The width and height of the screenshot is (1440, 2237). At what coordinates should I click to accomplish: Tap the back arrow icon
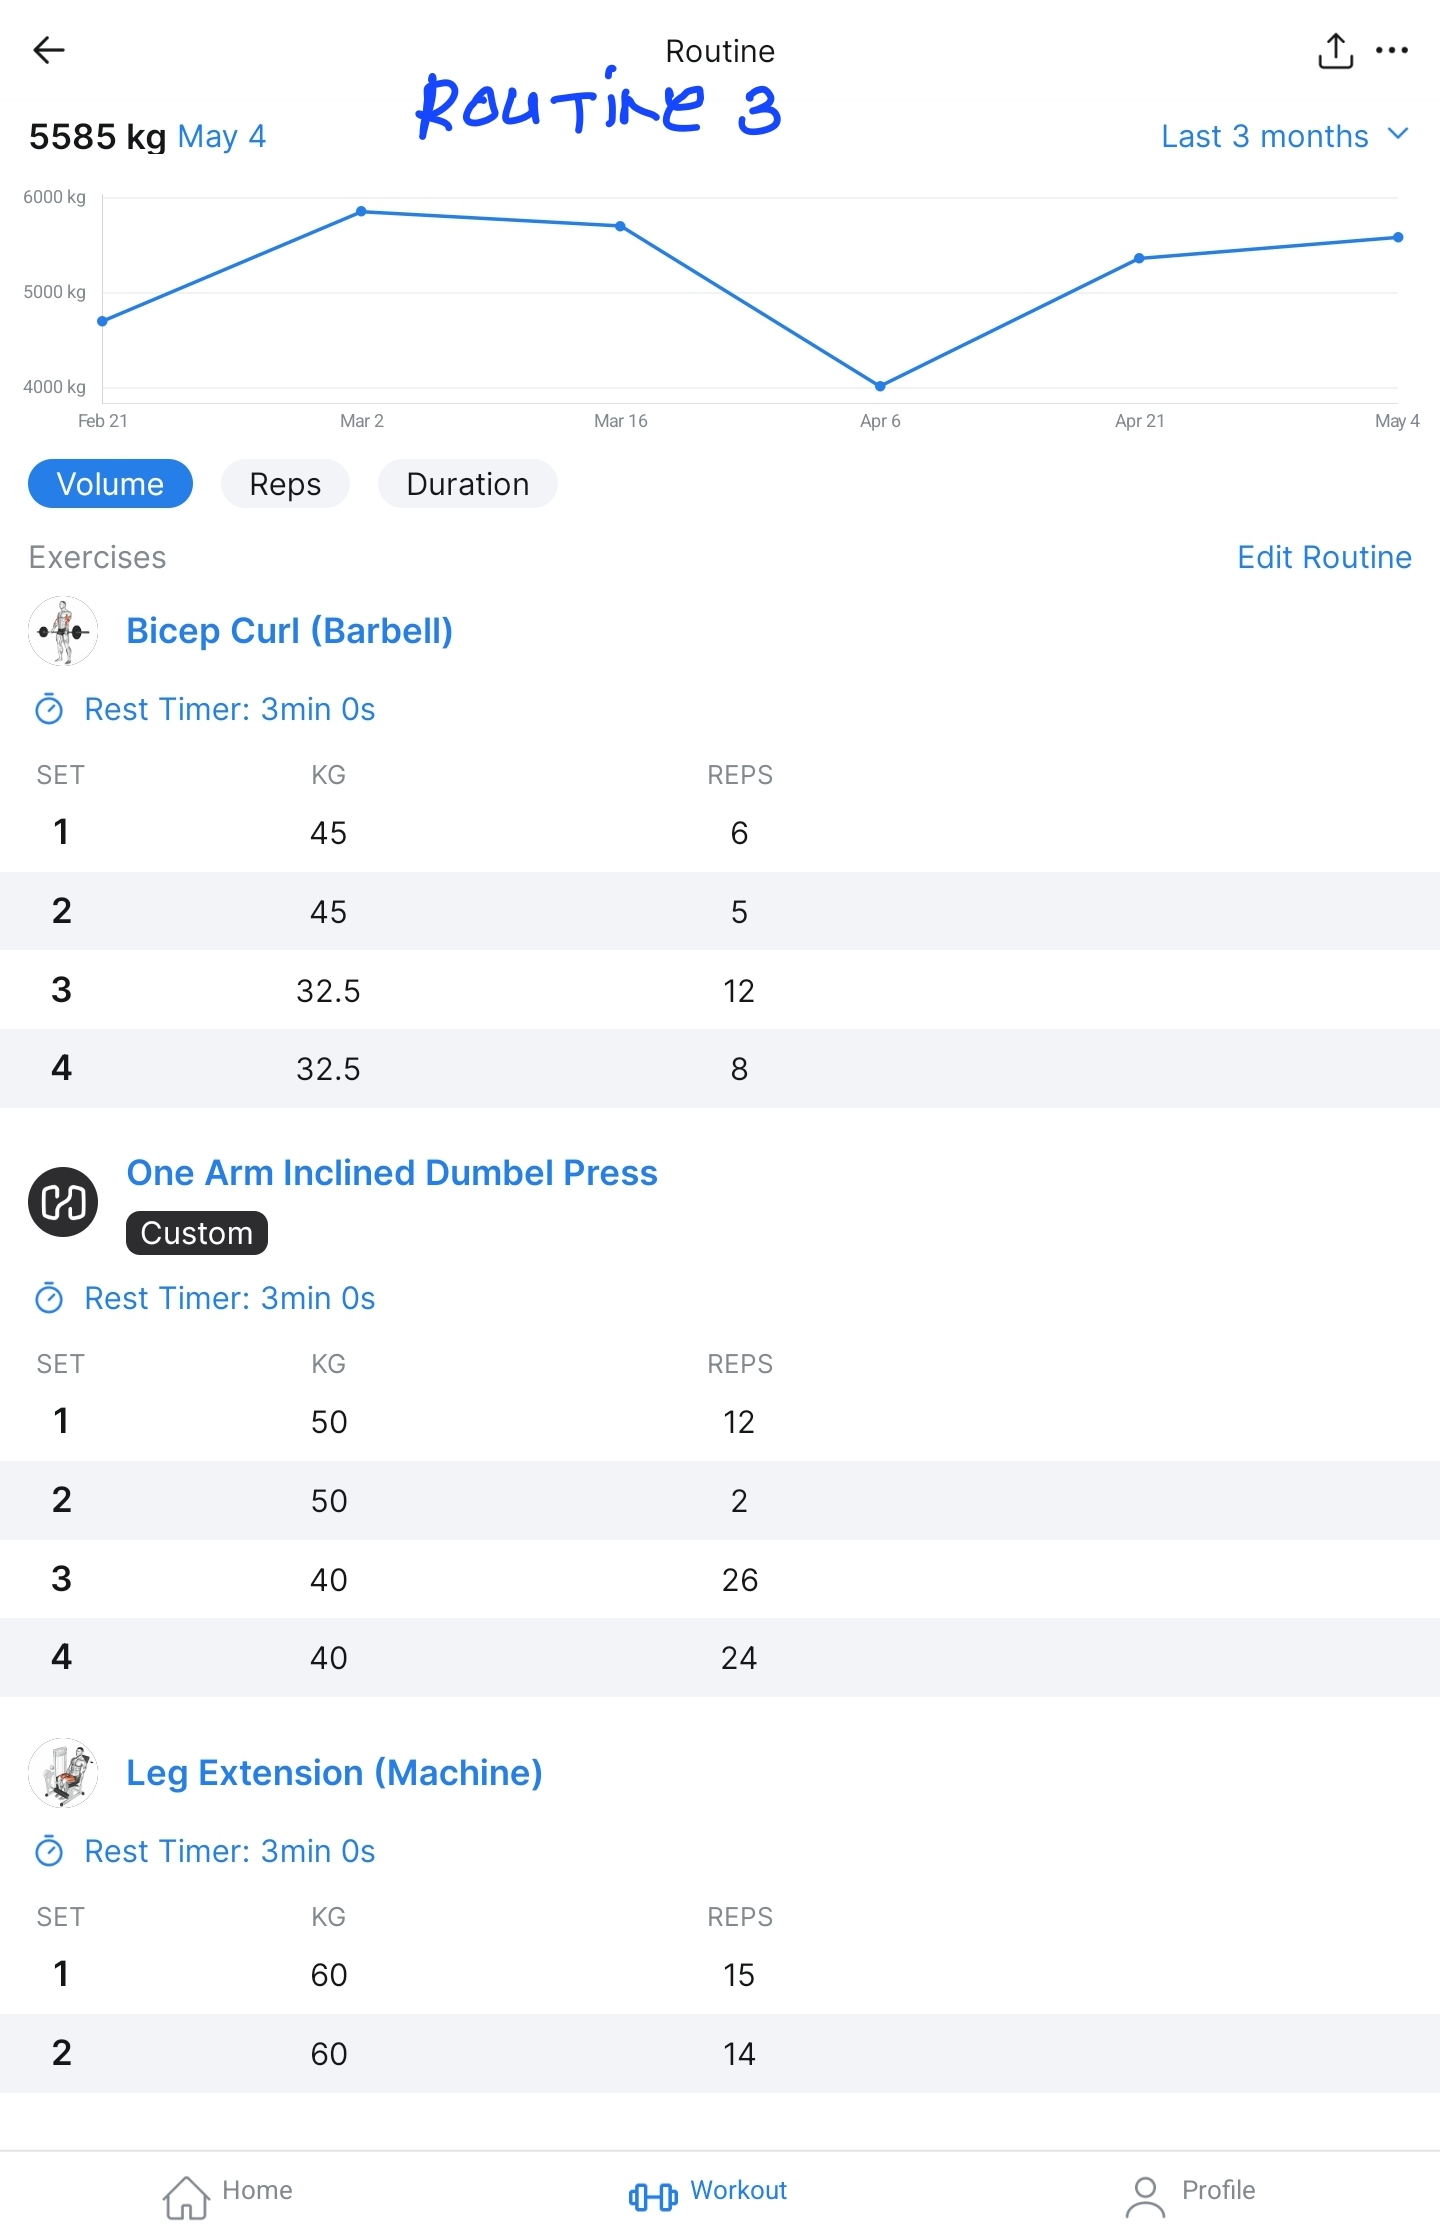tap(48, 50)
